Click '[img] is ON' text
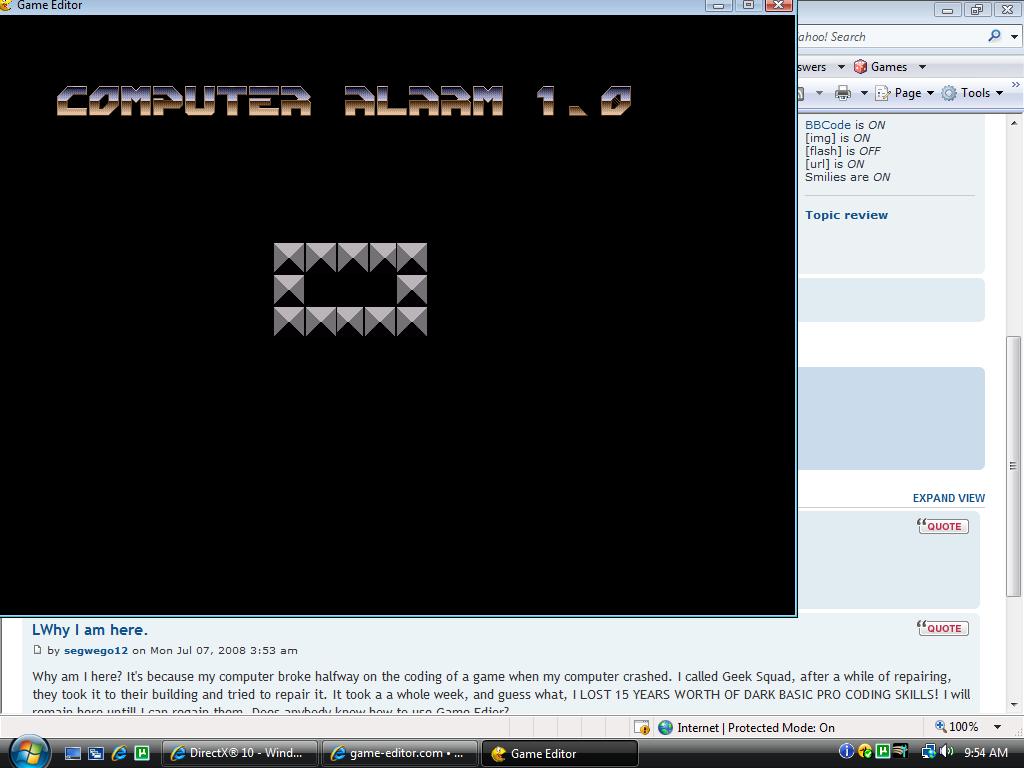Screen dimensions: 1024x768 (x=837, y=138)
